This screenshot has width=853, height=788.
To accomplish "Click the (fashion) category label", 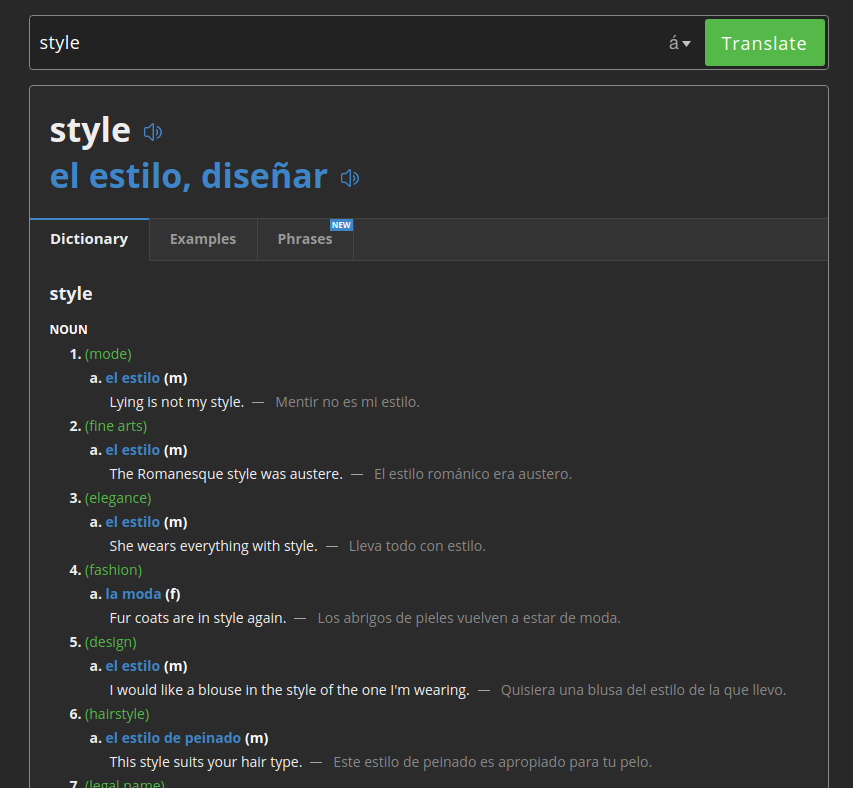I will 113,569.
